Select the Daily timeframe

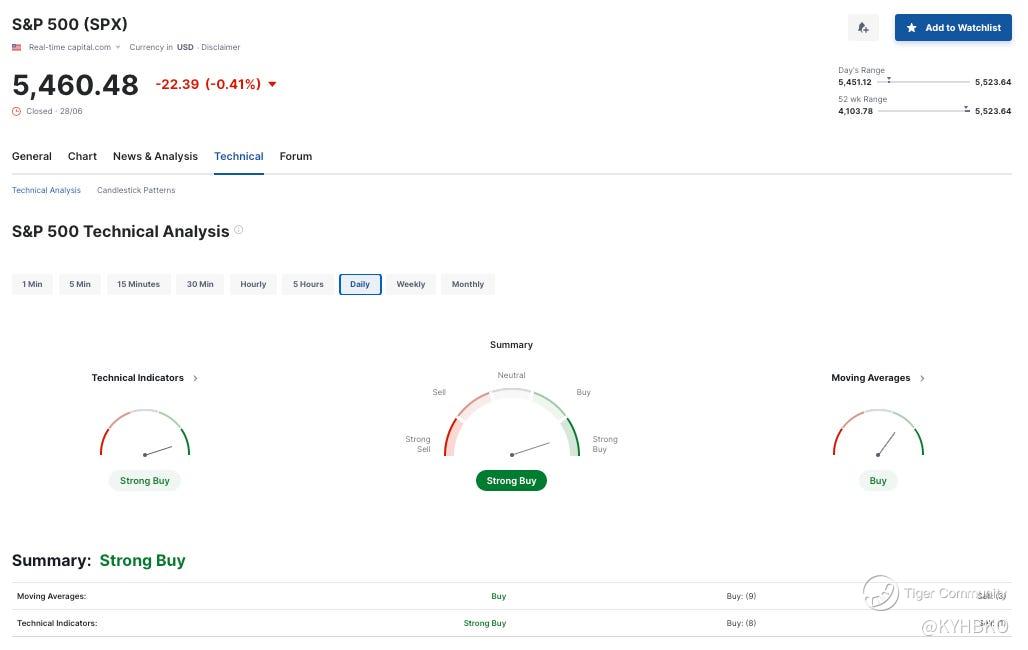[x=360, y=284]
